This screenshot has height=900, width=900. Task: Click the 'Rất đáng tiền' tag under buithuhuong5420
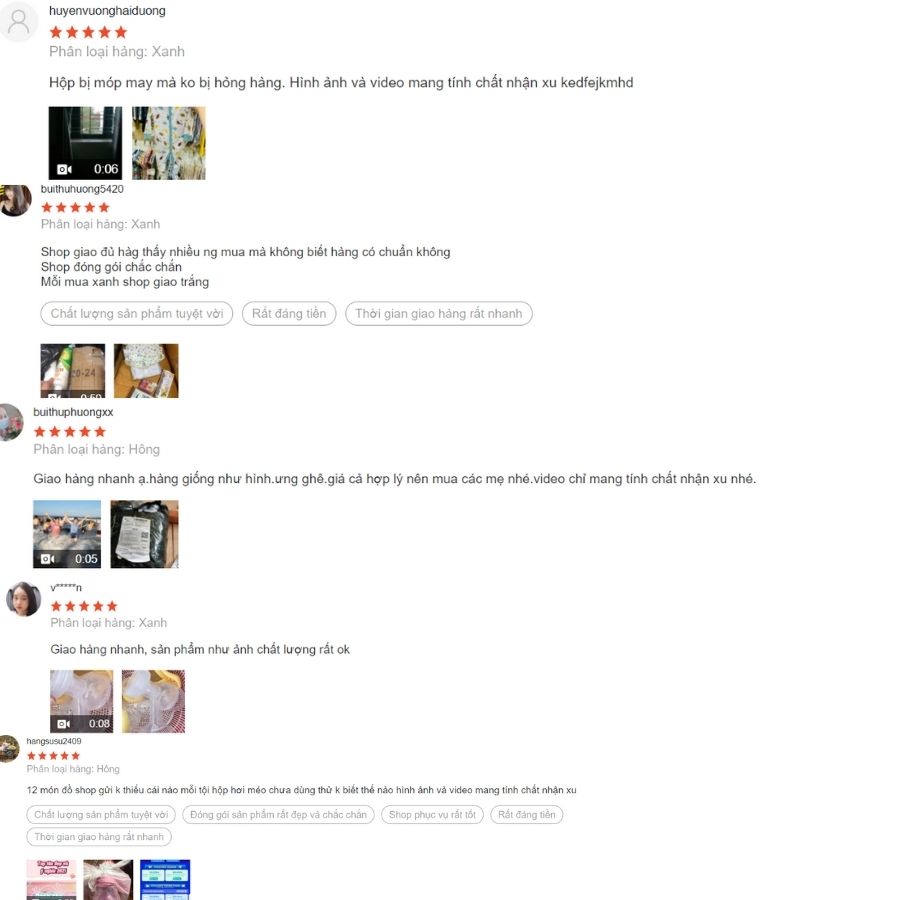(289, 313)
